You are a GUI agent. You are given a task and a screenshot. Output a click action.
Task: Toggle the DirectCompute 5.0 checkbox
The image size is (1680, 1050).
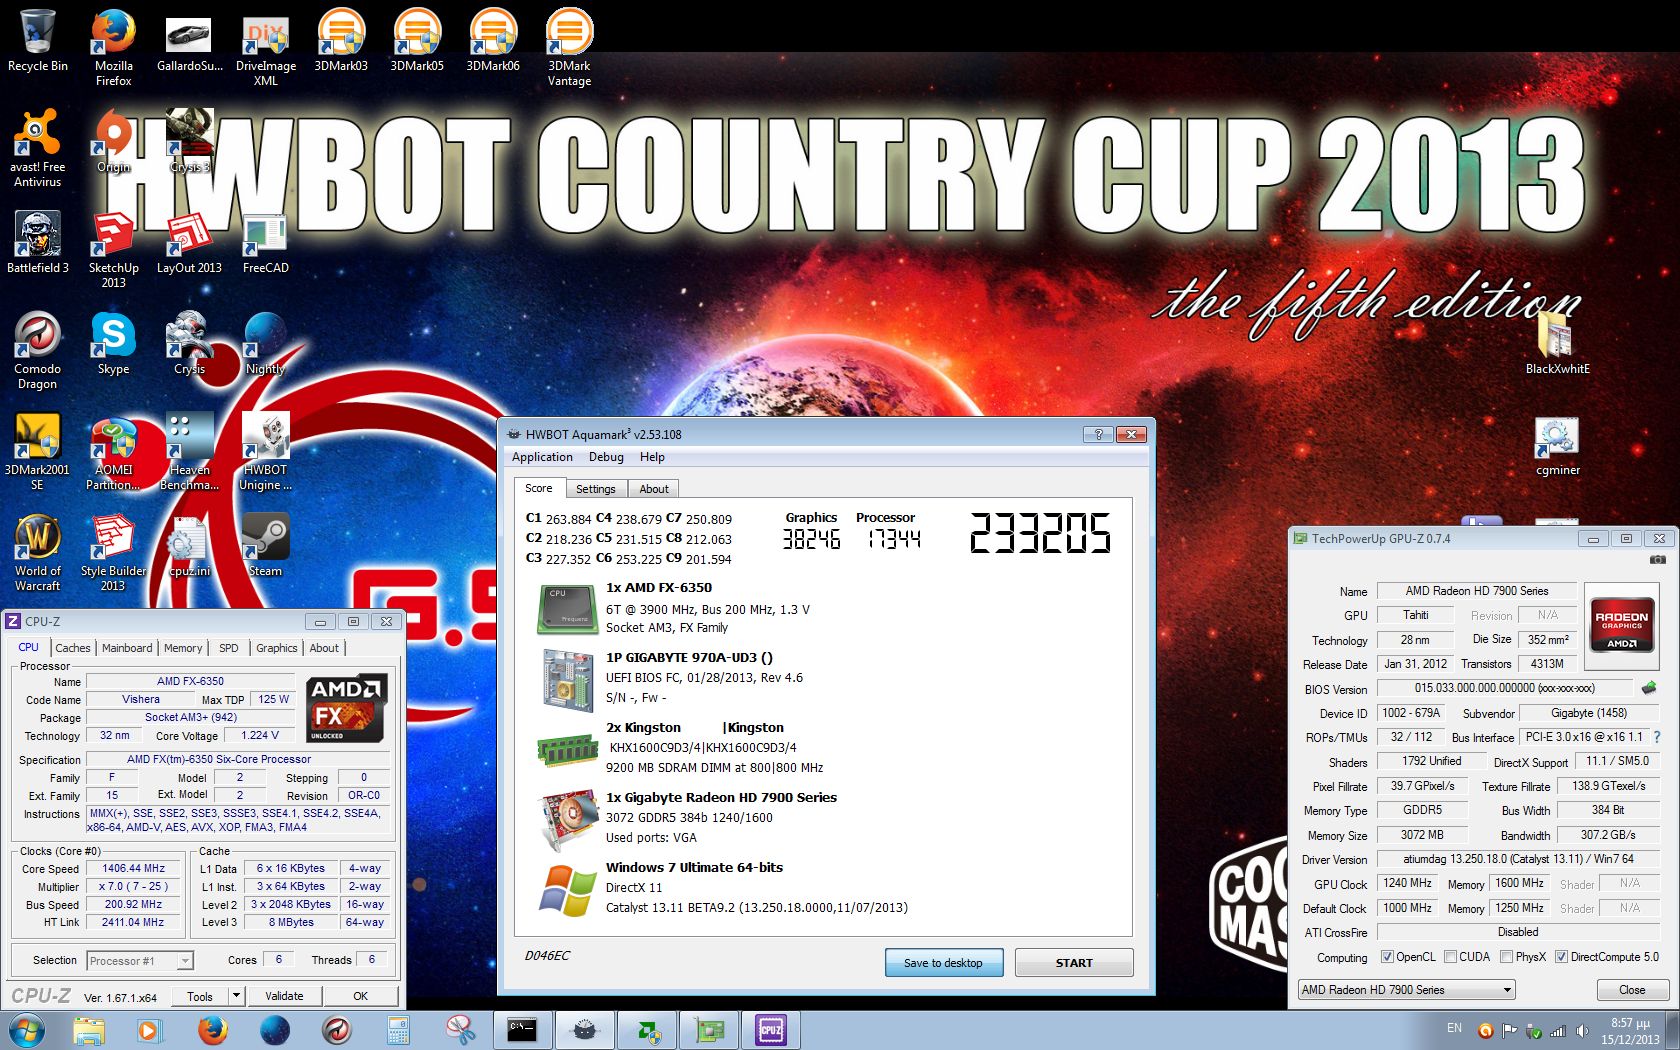1562,957
